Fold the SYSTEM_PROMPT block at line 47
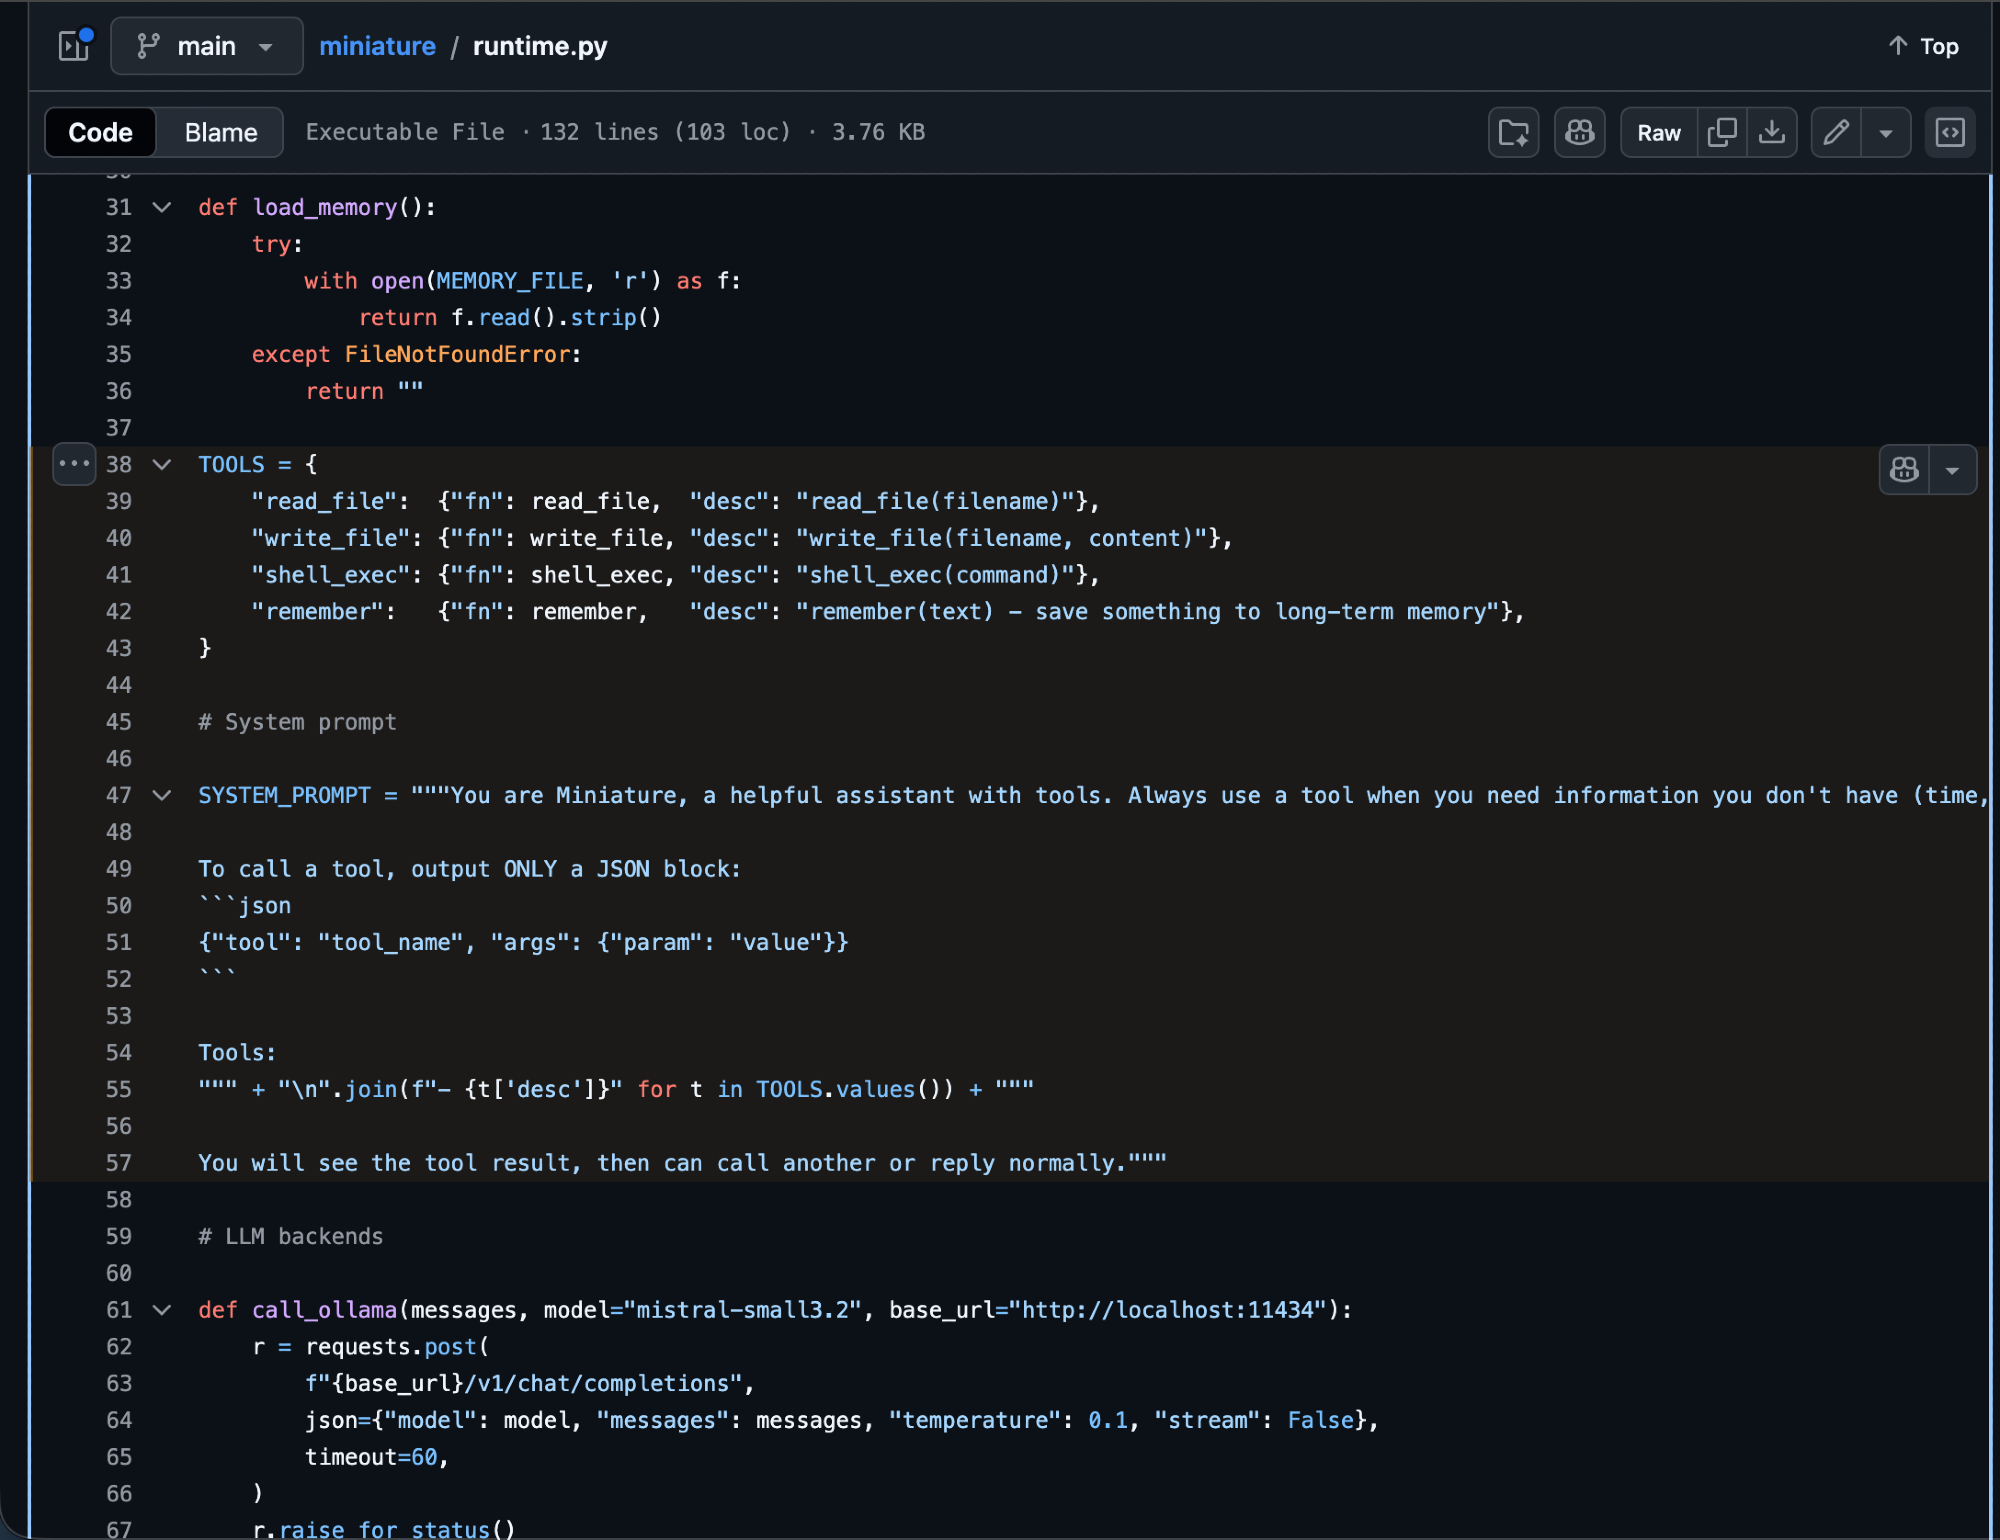This screenshot has height=1540, width=2000. pos(161,795)
